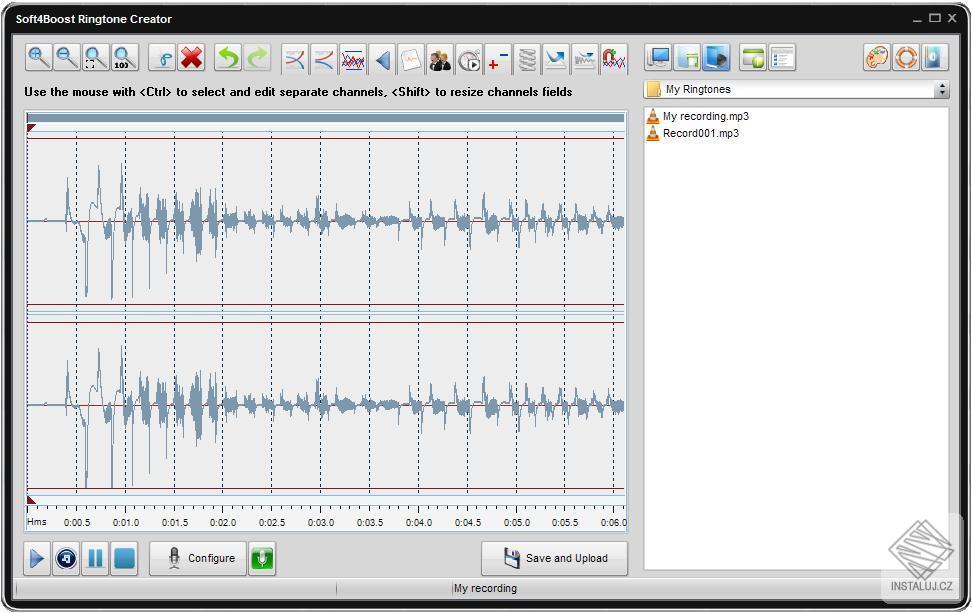Toggle recording with the green microphone button
972x613 pixels.
click(262, 558)
